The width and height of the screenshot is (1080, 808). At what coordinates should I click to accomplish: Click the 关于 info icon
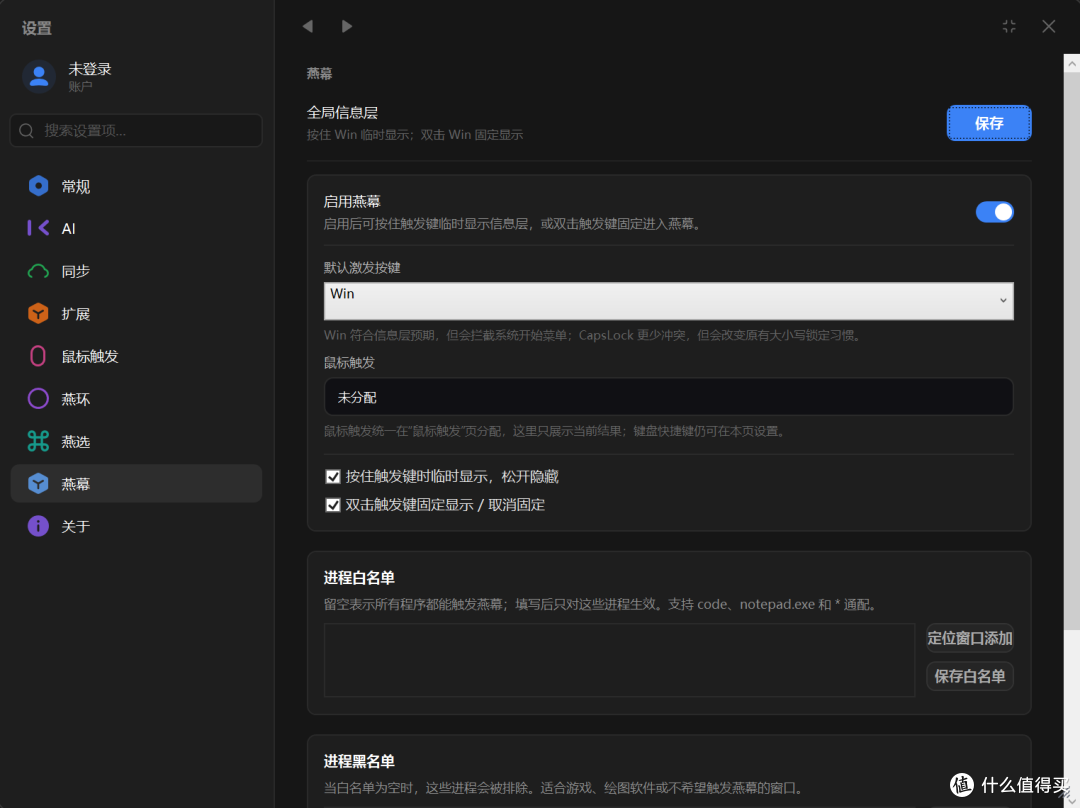[x=39, y=526]
